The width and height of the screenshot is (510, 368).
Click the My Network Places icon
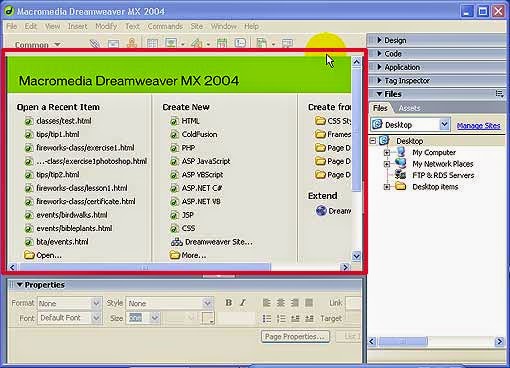coord(400,164)
